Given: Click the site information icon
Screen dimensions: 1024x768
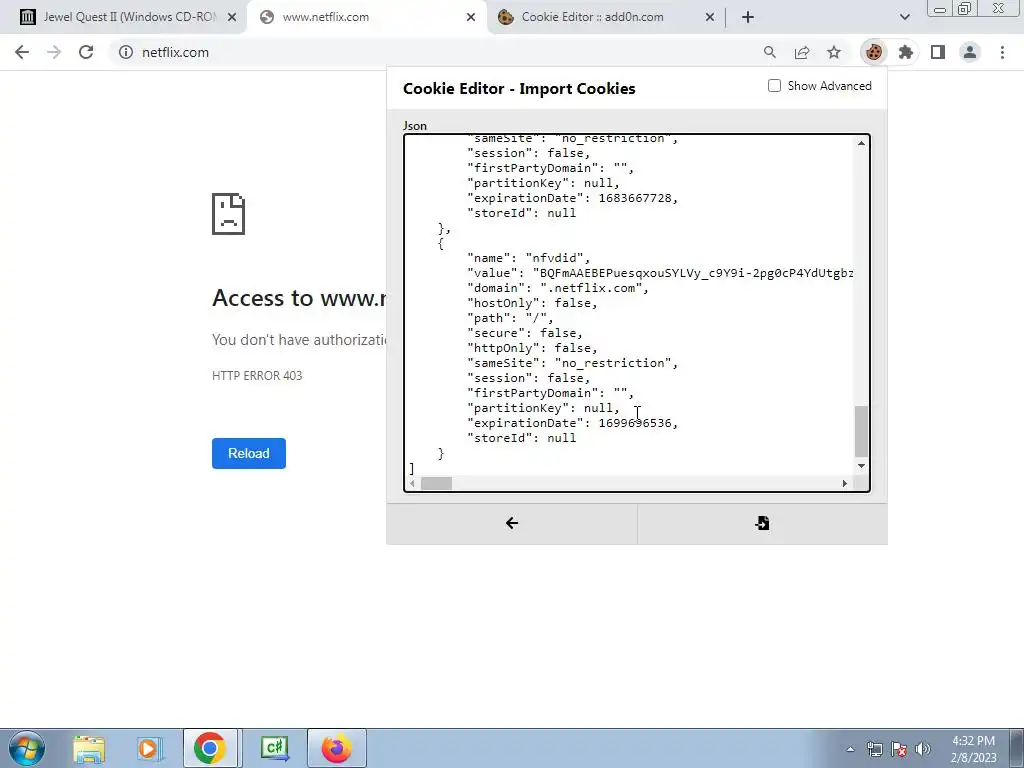Looking at the screenshot, I should pos(126,52).
